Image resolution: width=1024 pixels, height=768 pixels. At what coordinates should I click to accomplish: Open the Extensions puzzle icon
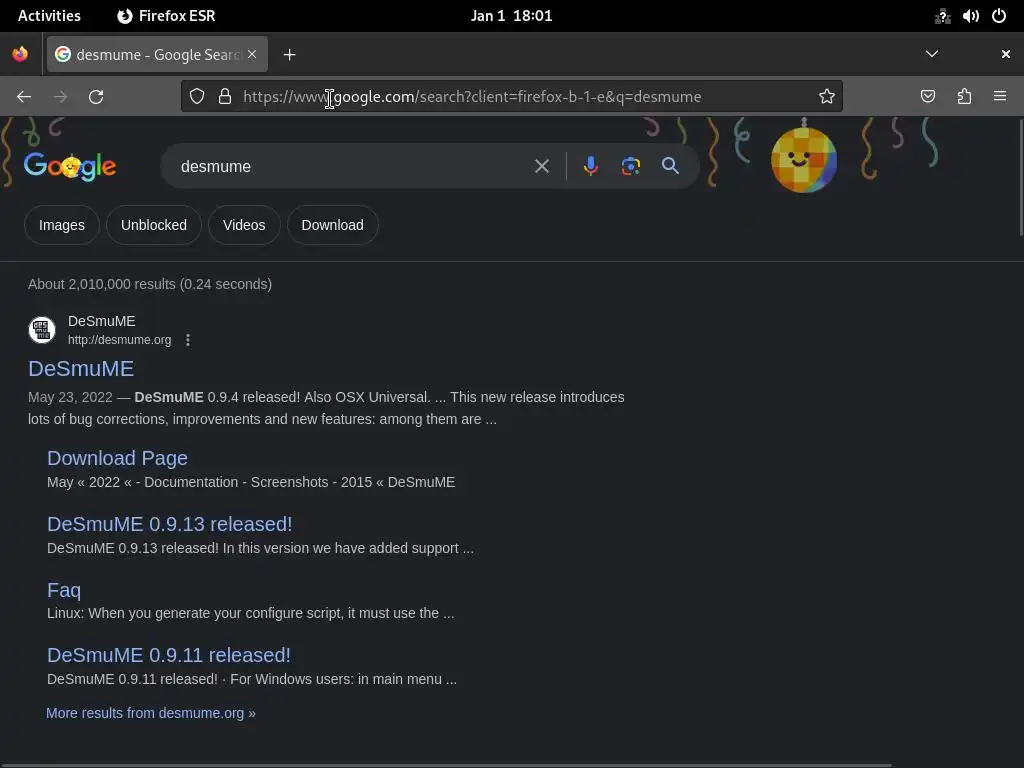[x=964, y=97]
